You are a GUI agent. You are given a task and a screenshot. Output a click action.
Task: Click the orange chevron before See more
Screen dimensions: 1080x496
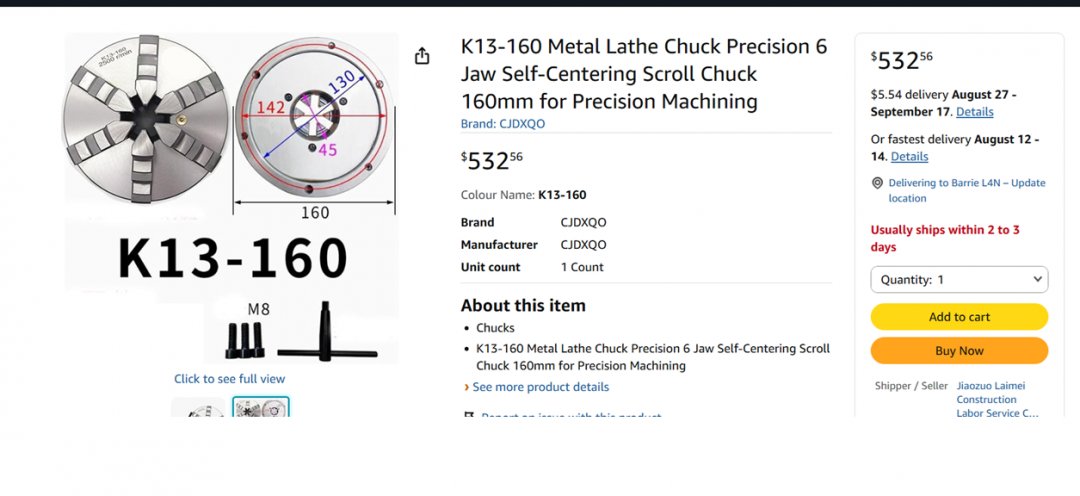tap(466, 388)
